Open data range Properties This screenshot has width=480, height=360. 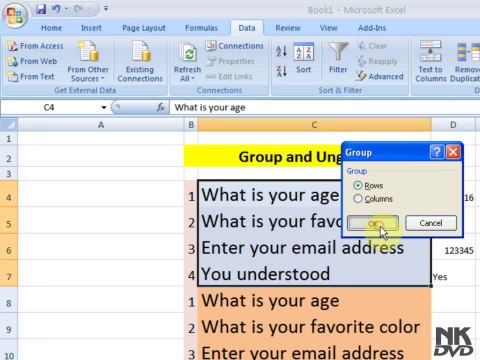(230, 61)
